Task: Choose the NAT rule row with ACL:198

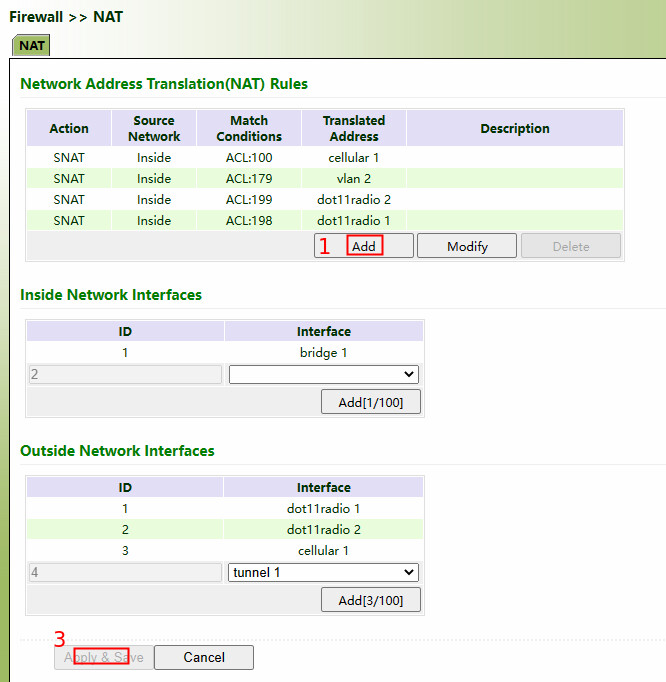Action: click(248, 220)
